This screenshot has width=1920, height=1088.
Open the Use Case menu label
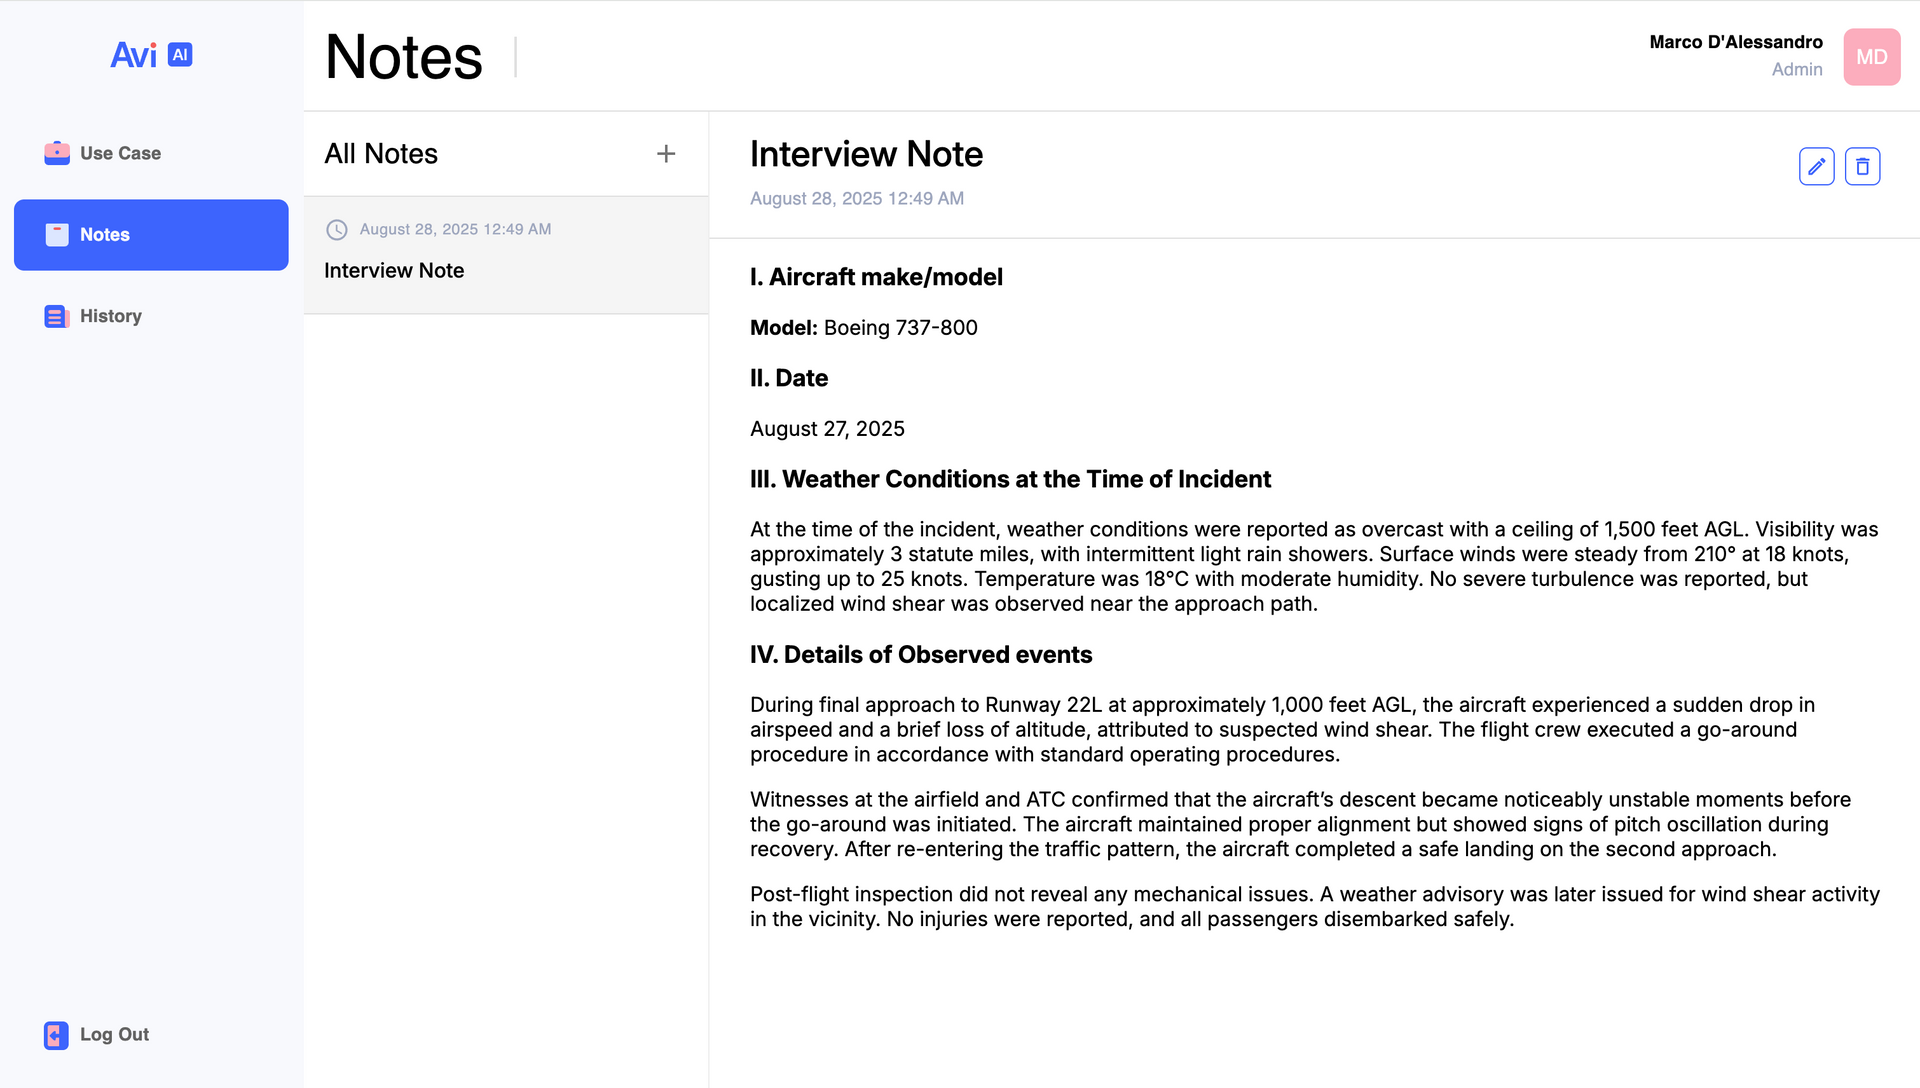point(120,153)
